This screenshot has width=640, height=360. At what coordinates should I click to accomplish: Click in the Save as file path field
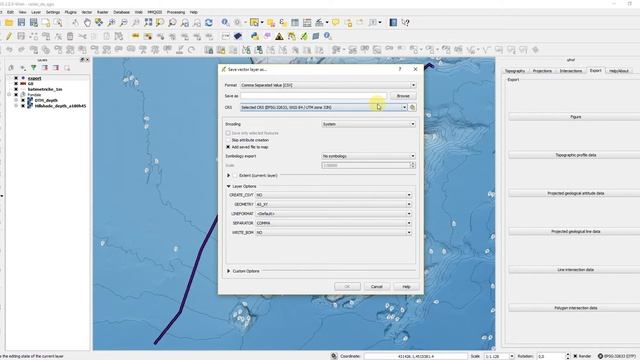click(x=313, y=96)
